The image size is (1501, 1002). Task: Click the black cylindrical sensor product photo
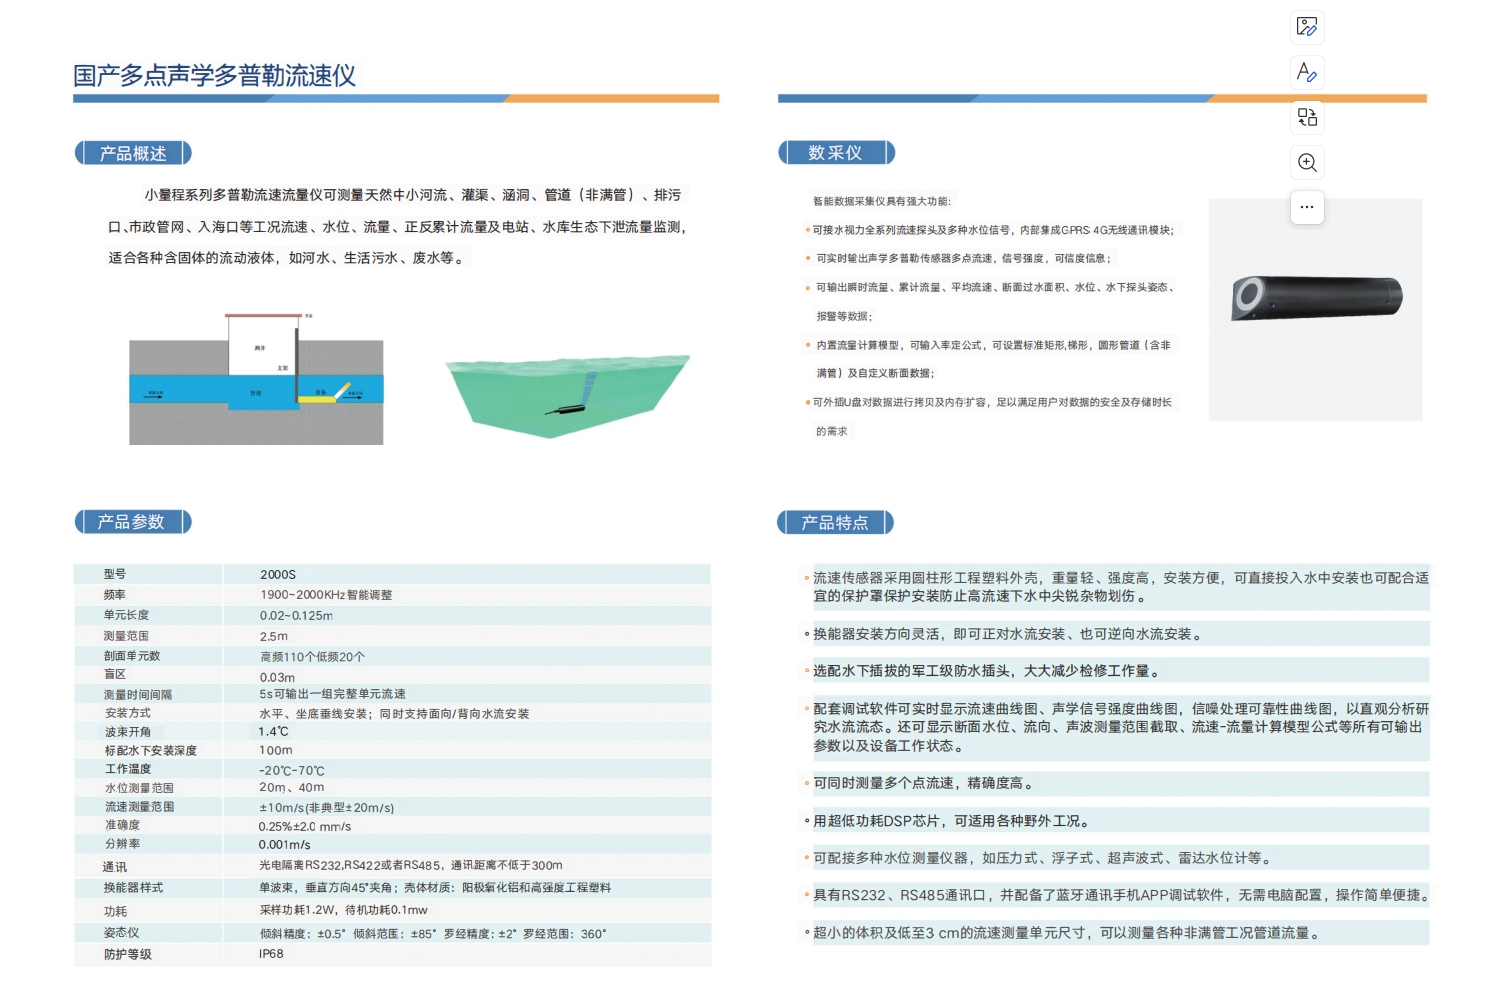coord(1316,300)
